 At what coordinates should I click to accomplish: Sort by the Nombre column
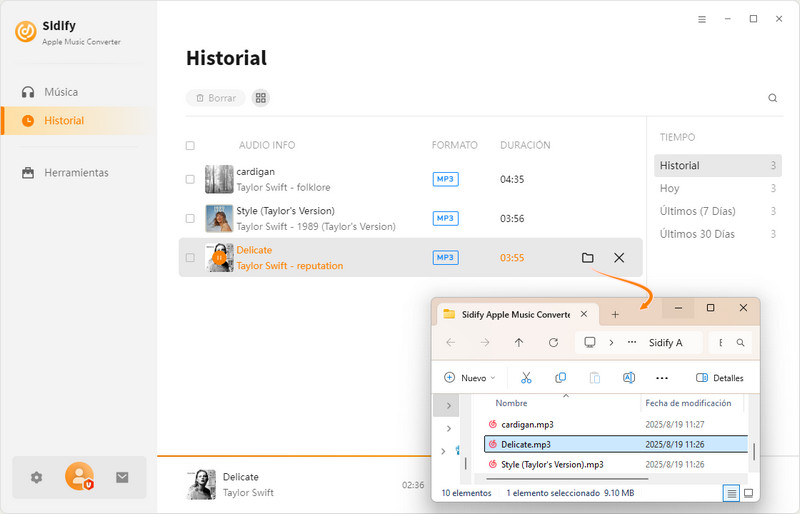point(511,403)
